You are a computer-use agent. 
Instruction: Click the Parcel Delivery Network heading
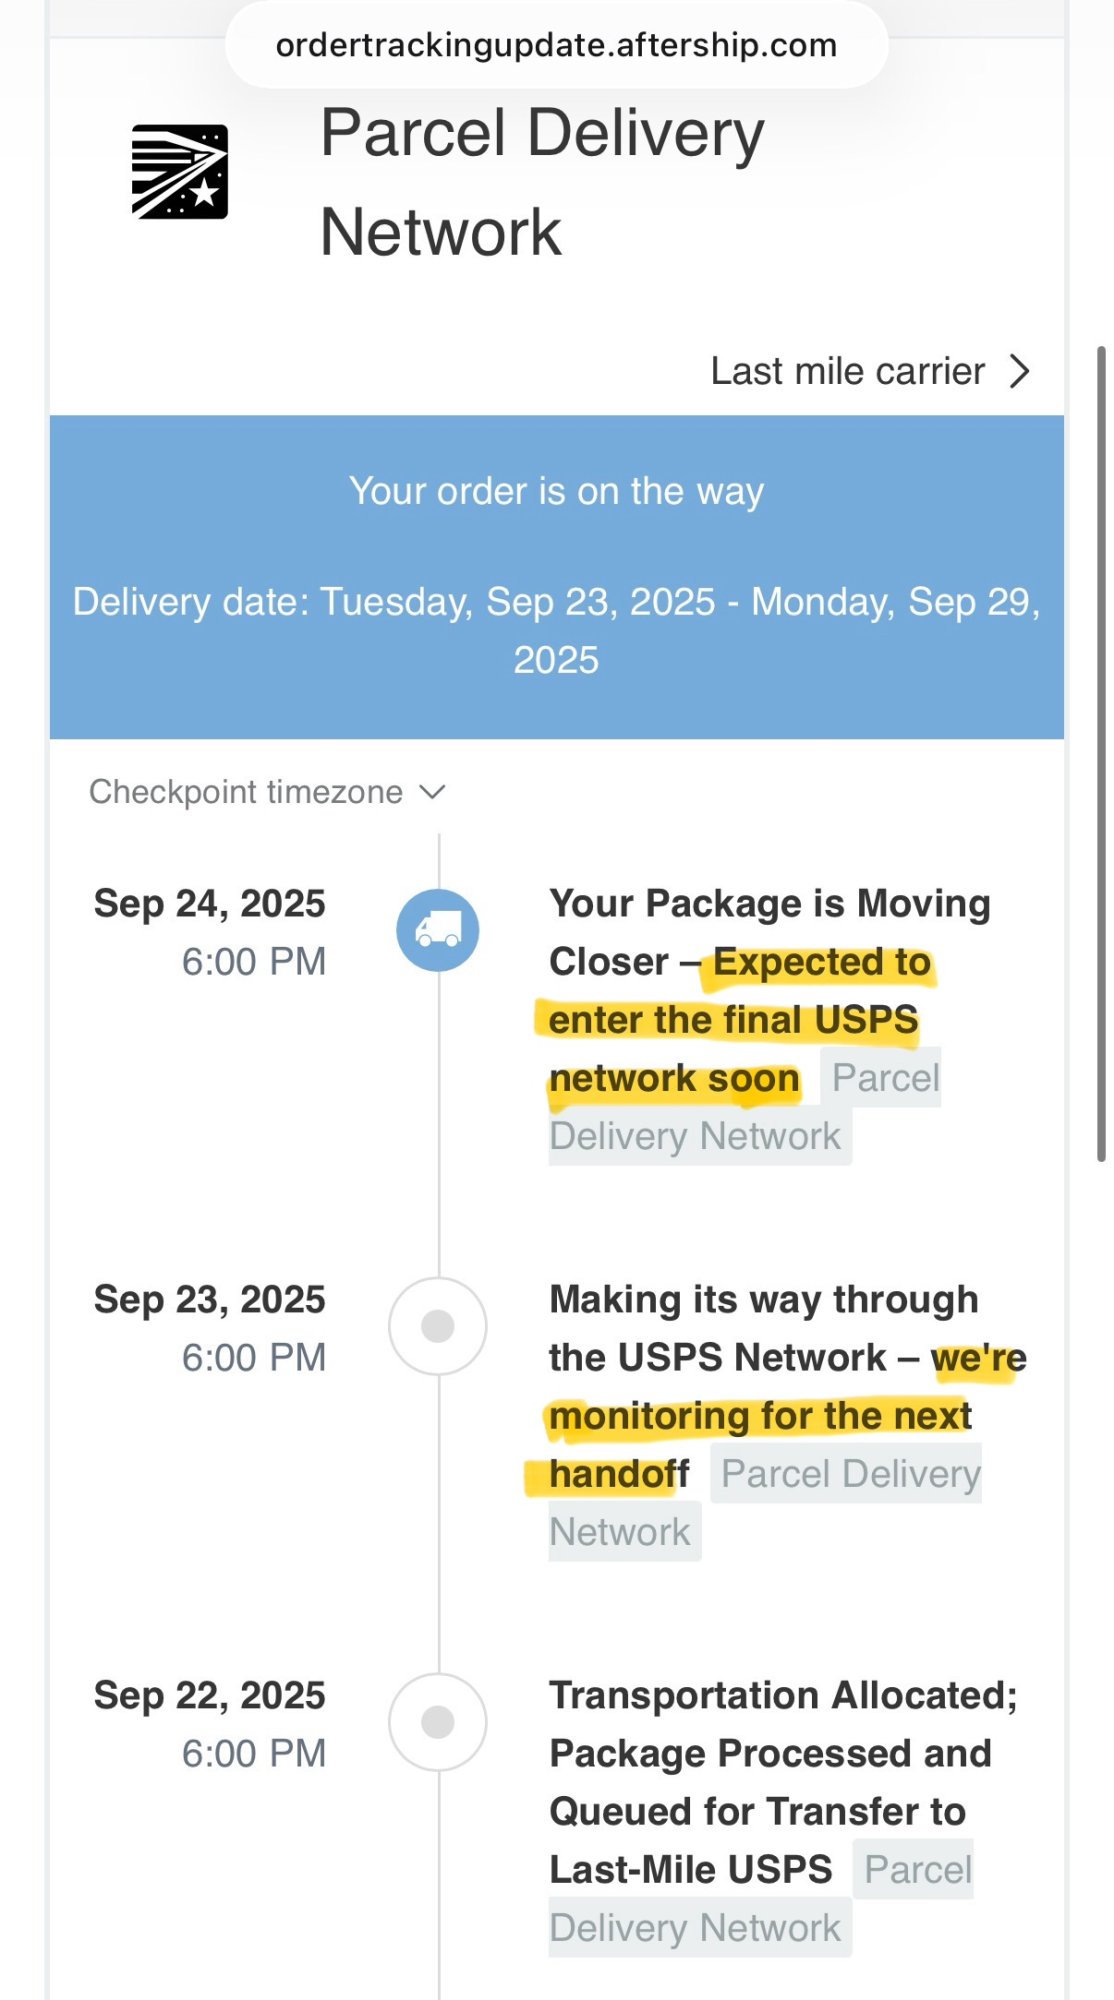542,182
